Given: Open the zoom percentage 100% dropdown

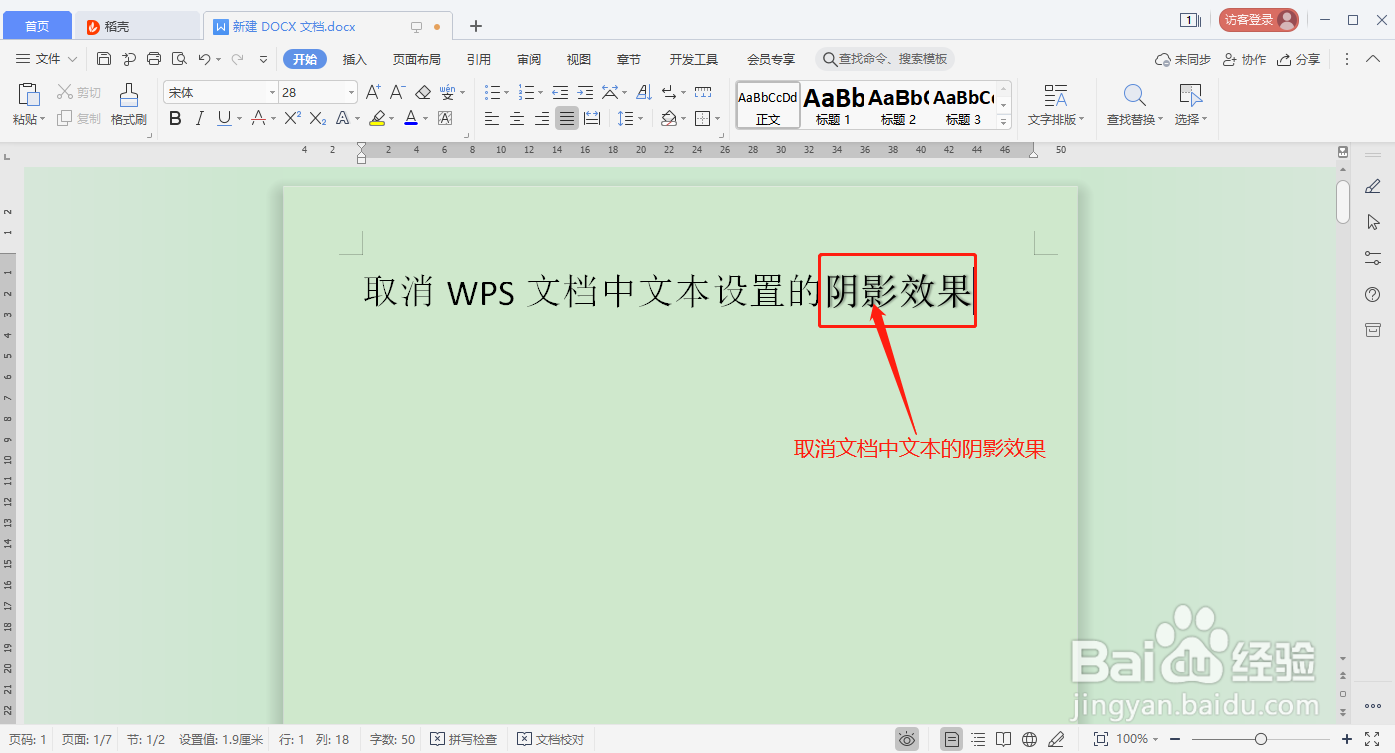Looking at the screenshot, I should [x=1137, y=739].
